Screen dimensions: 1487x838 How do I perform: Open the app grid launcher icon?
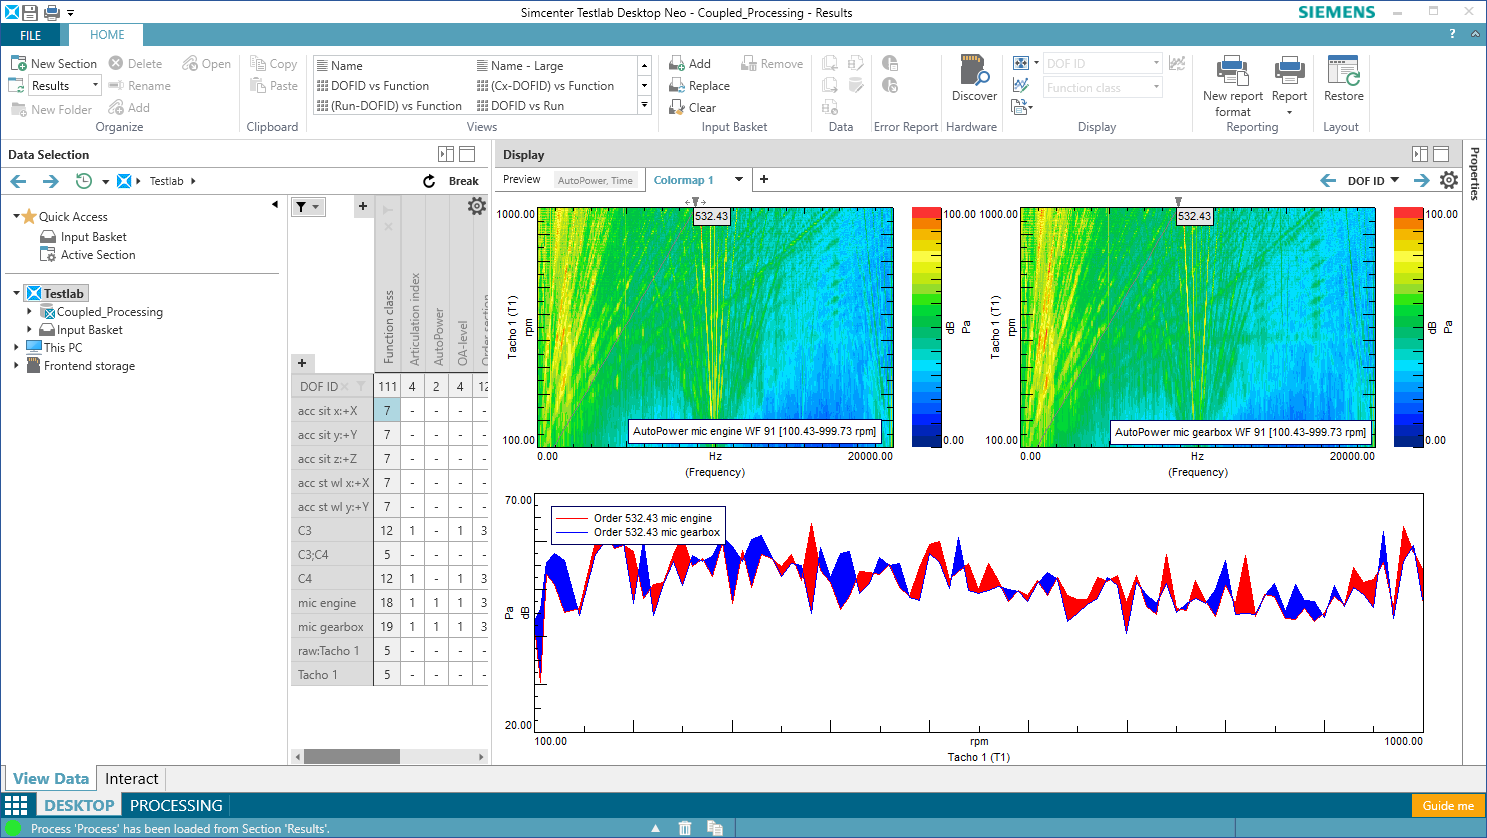pos(16,805)
